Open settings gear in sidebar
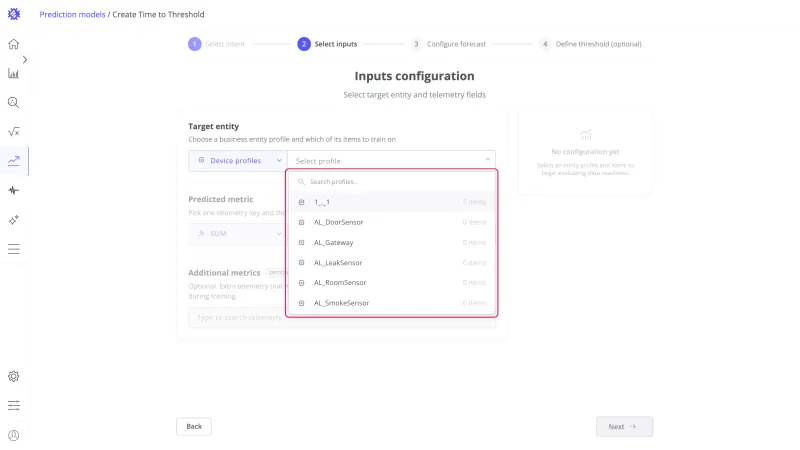 coord(14,376)
